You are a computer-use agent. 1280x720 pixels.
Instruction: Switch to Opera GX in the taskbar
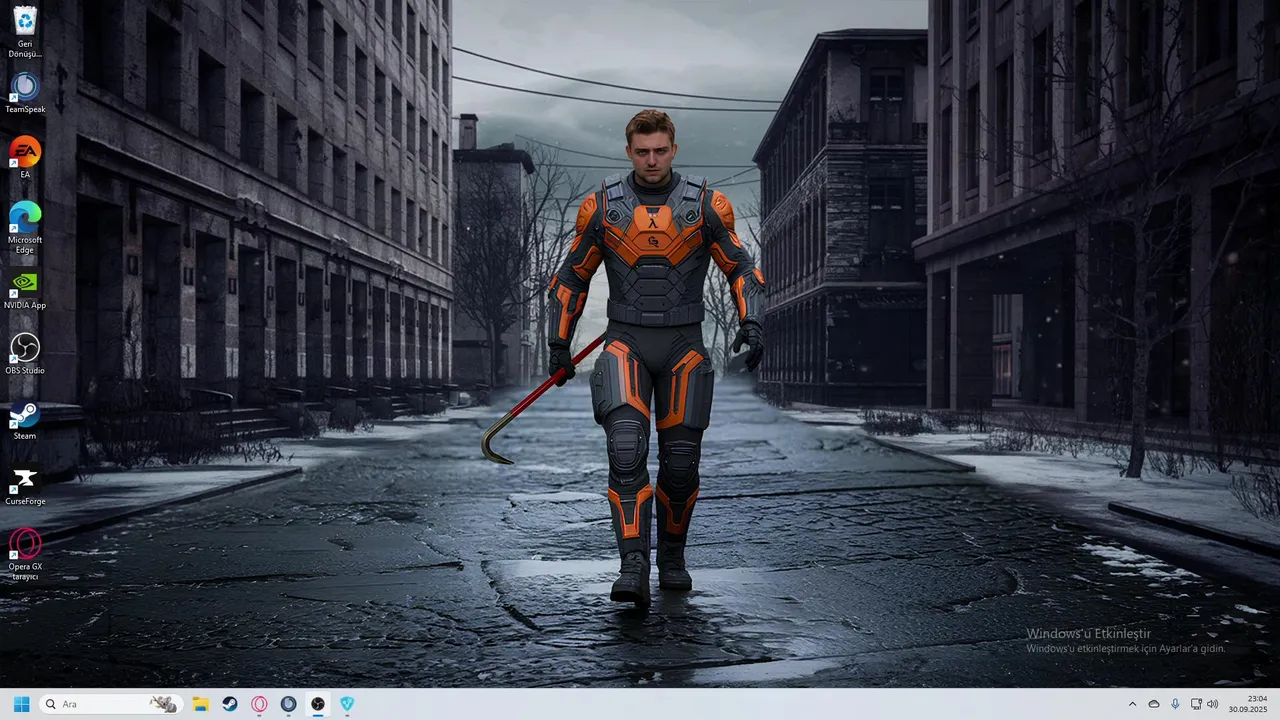[259, 704]
